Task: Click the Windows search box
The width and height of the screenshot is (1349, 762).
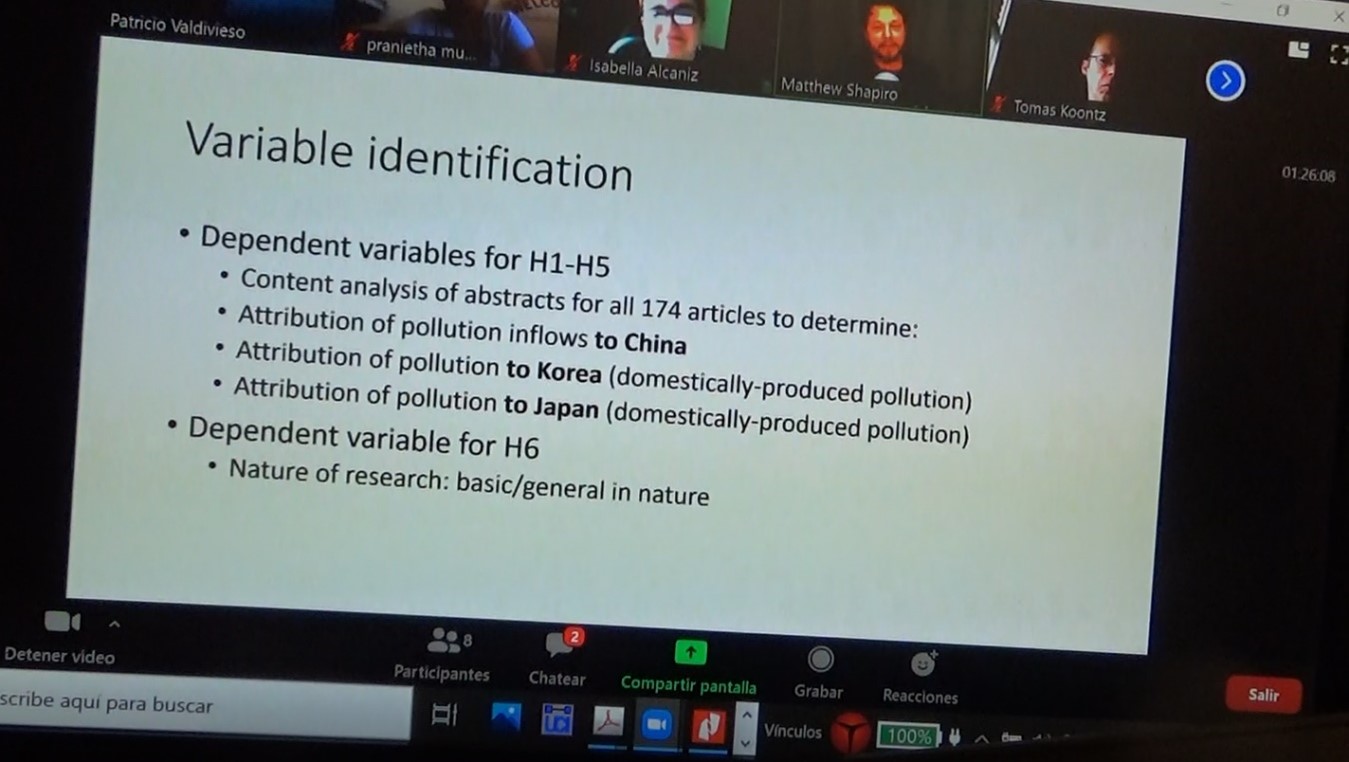Action: (205, 705)
